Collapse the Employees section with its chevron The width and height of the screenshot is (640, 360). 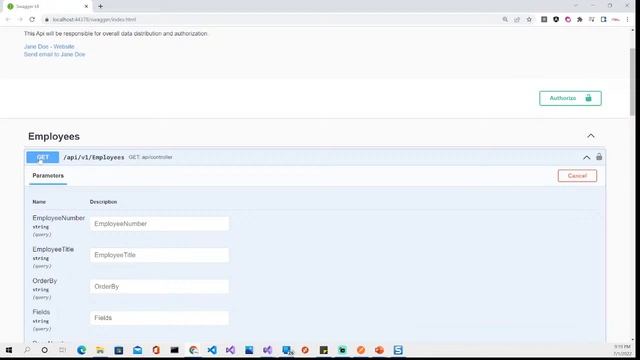tap(591, 136)
